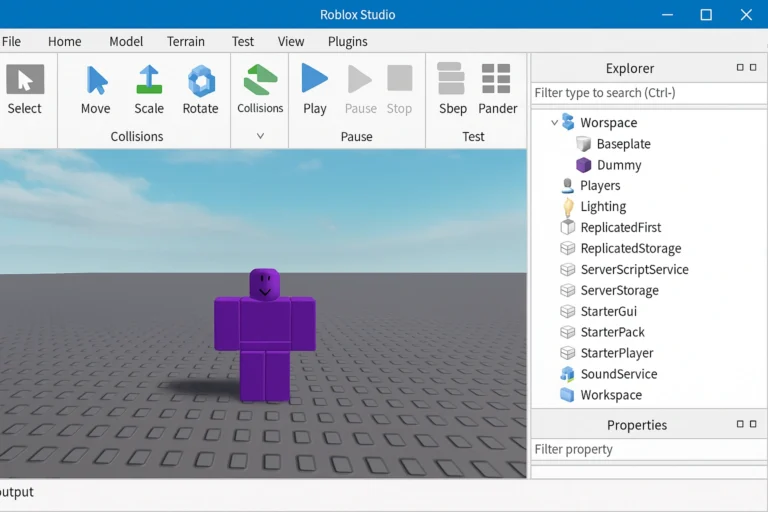Click the Pander icon in Test group
Viewport: 768px width, 512px height.
click(497, 90)
